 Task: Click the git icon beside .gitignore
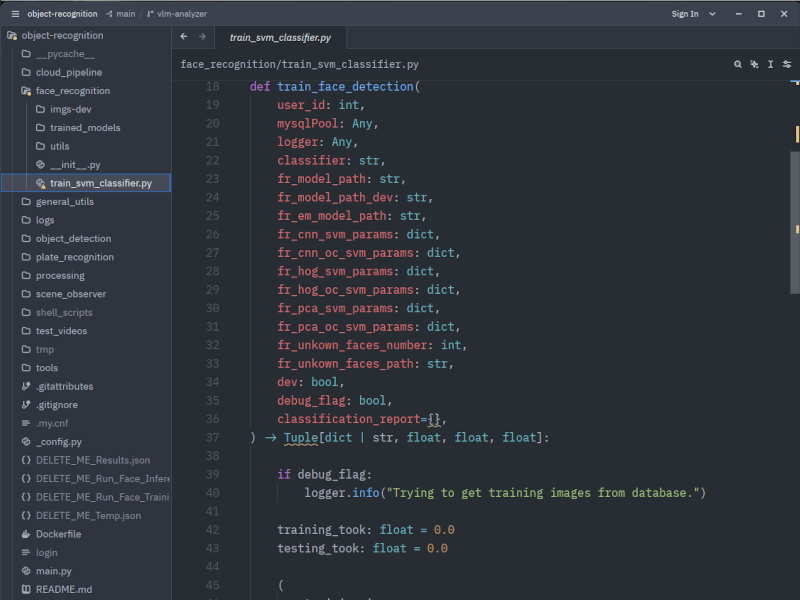pyautogui.click(x=26, y=405)
